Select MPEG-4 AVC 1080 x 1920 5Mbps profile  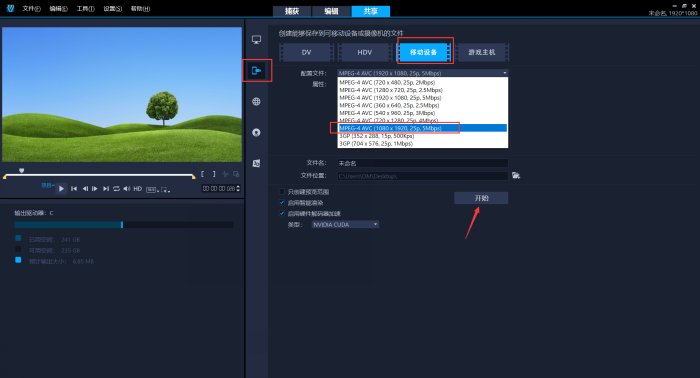tap(422, 128)
